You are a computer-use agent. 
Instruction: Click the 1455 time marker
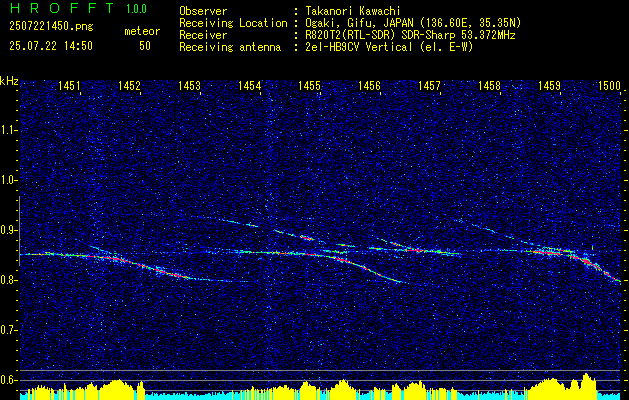(x=310, y=85)
